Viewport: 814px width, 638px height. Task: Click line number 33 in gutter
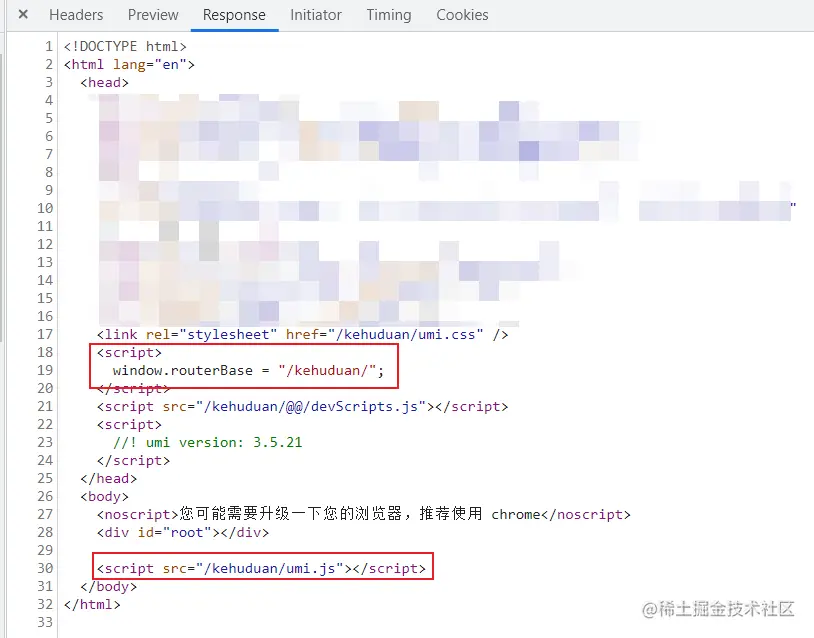(45, 622)
